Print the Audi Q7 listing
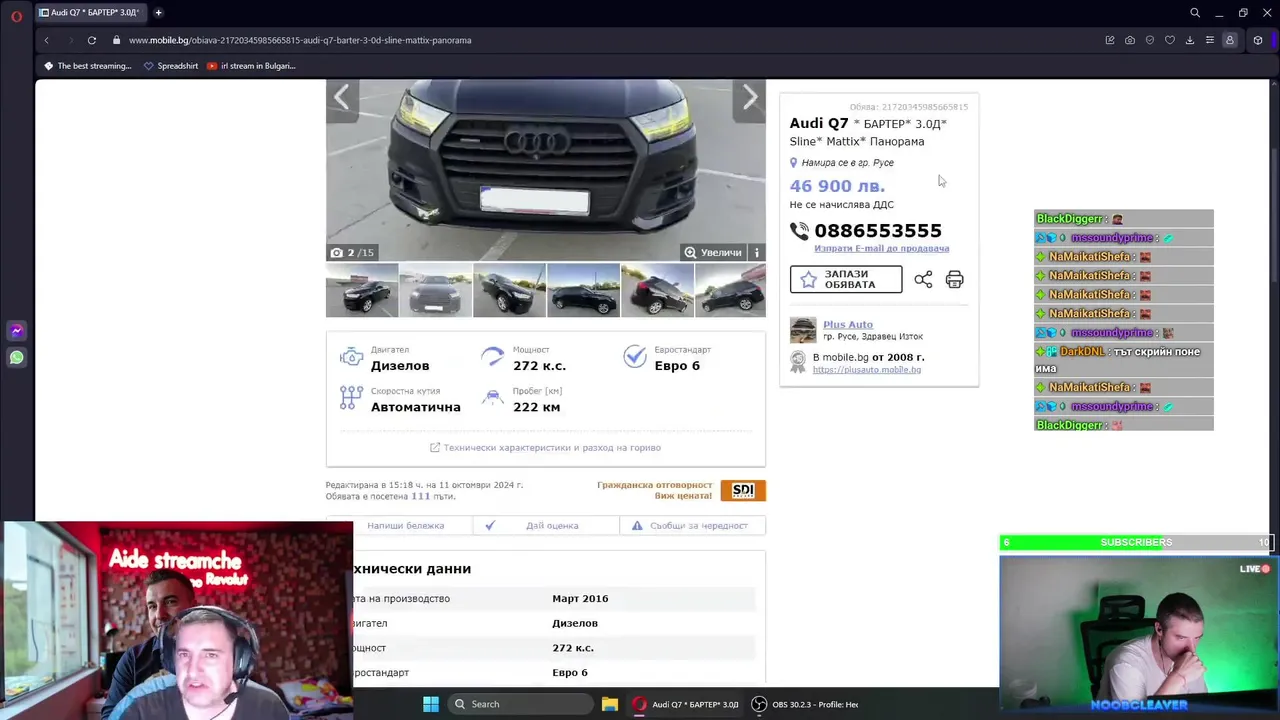Image resolution: width=1280 pixels, height=720 pixels. [955, 280]
